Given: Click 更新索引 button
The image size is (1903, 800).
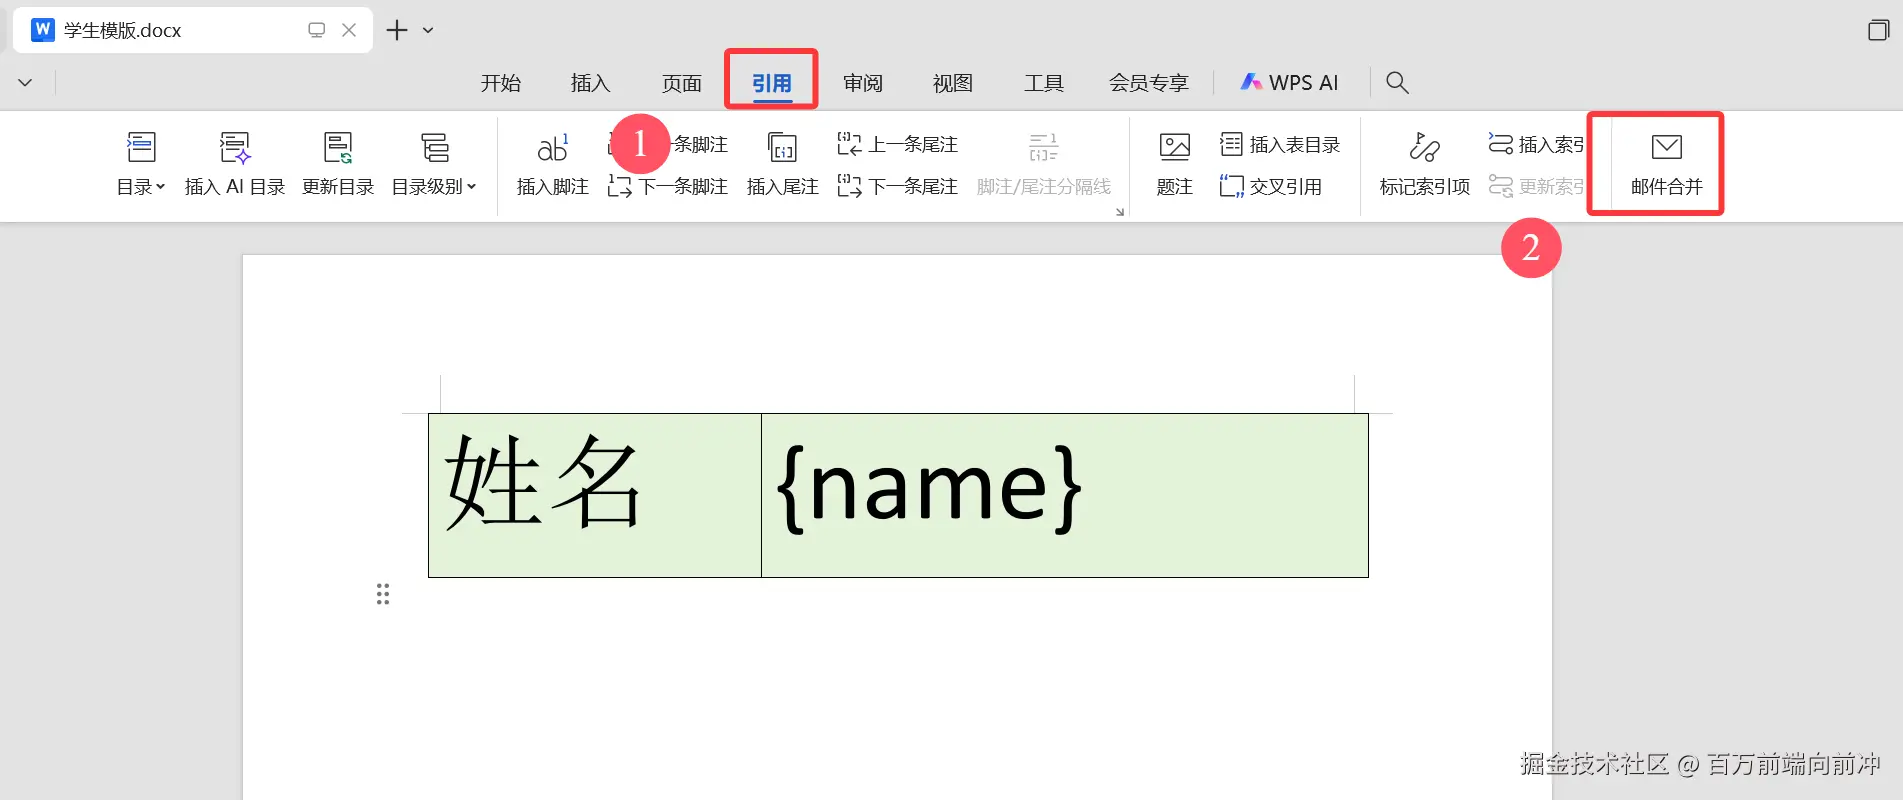Looking at the screenshot, I should (1537, 187).
